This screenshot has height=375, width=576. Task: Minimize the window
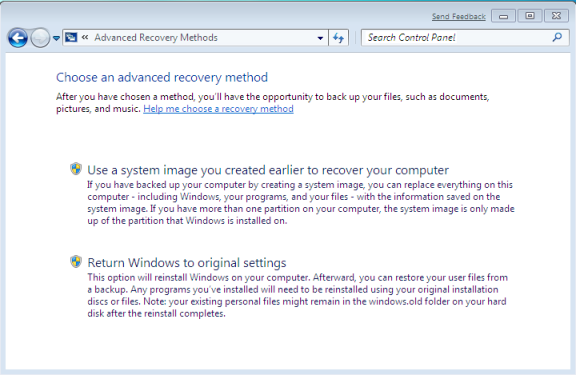pos(503,16)
